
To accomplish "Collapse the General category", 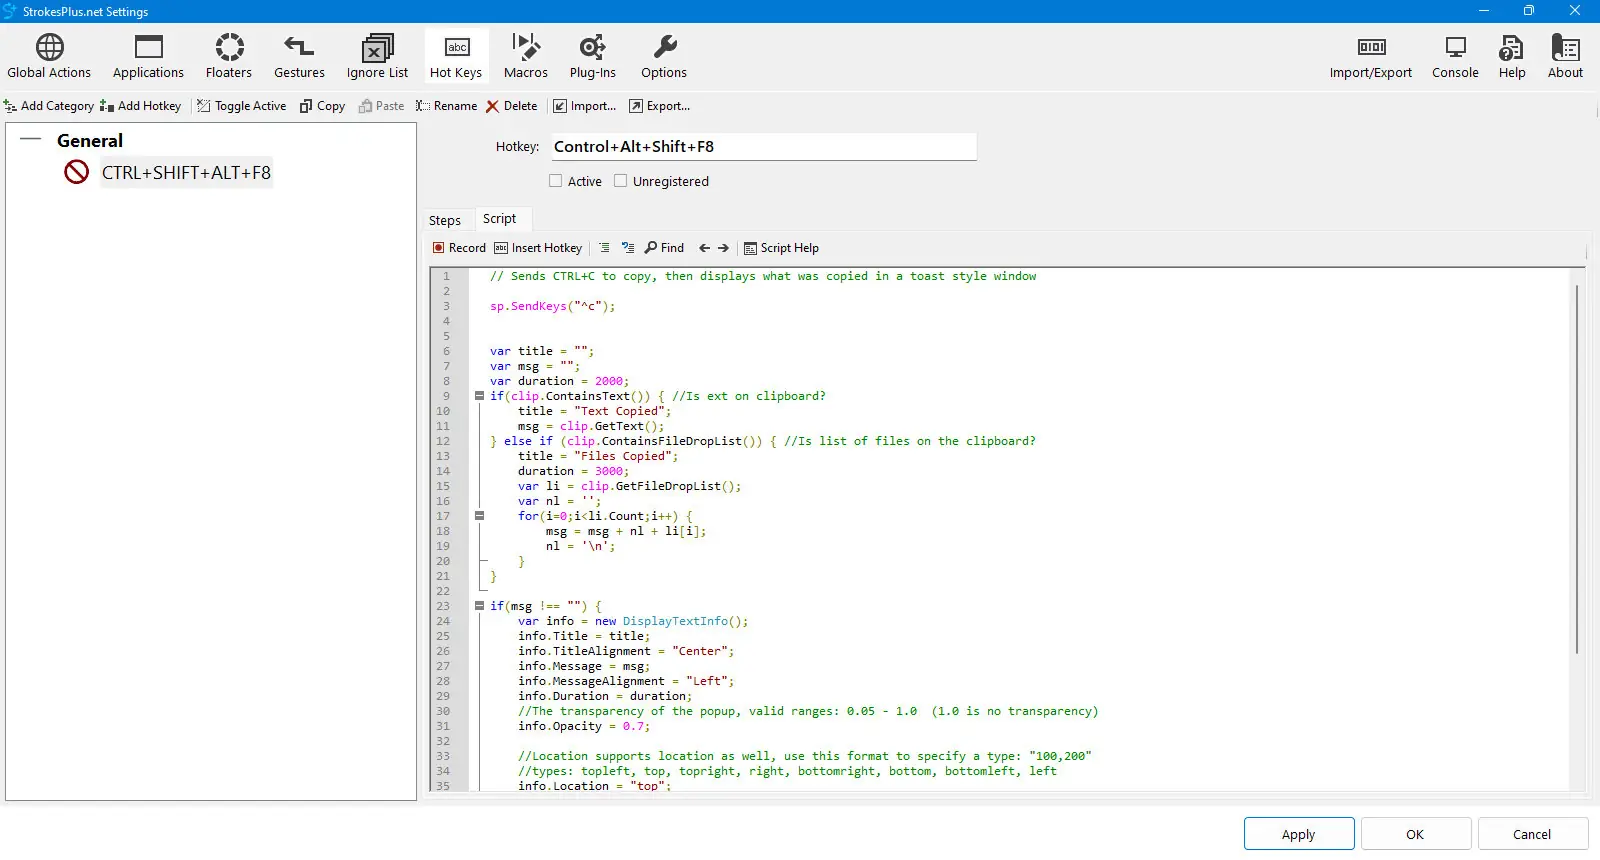I will pyautogui.click(x=31, y=140).
